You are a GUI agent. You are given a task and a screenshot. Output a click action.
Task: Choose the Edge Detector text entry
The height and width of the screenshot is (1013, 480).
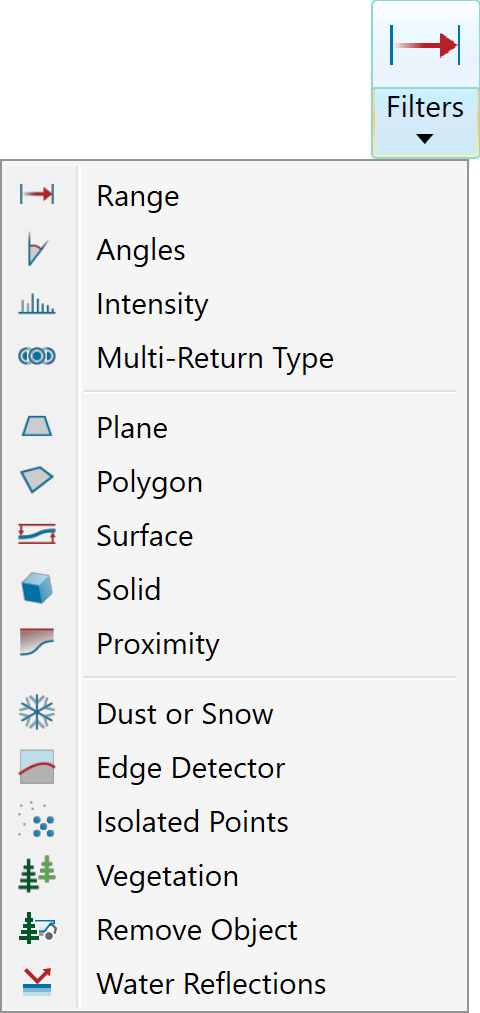point(191,768)
